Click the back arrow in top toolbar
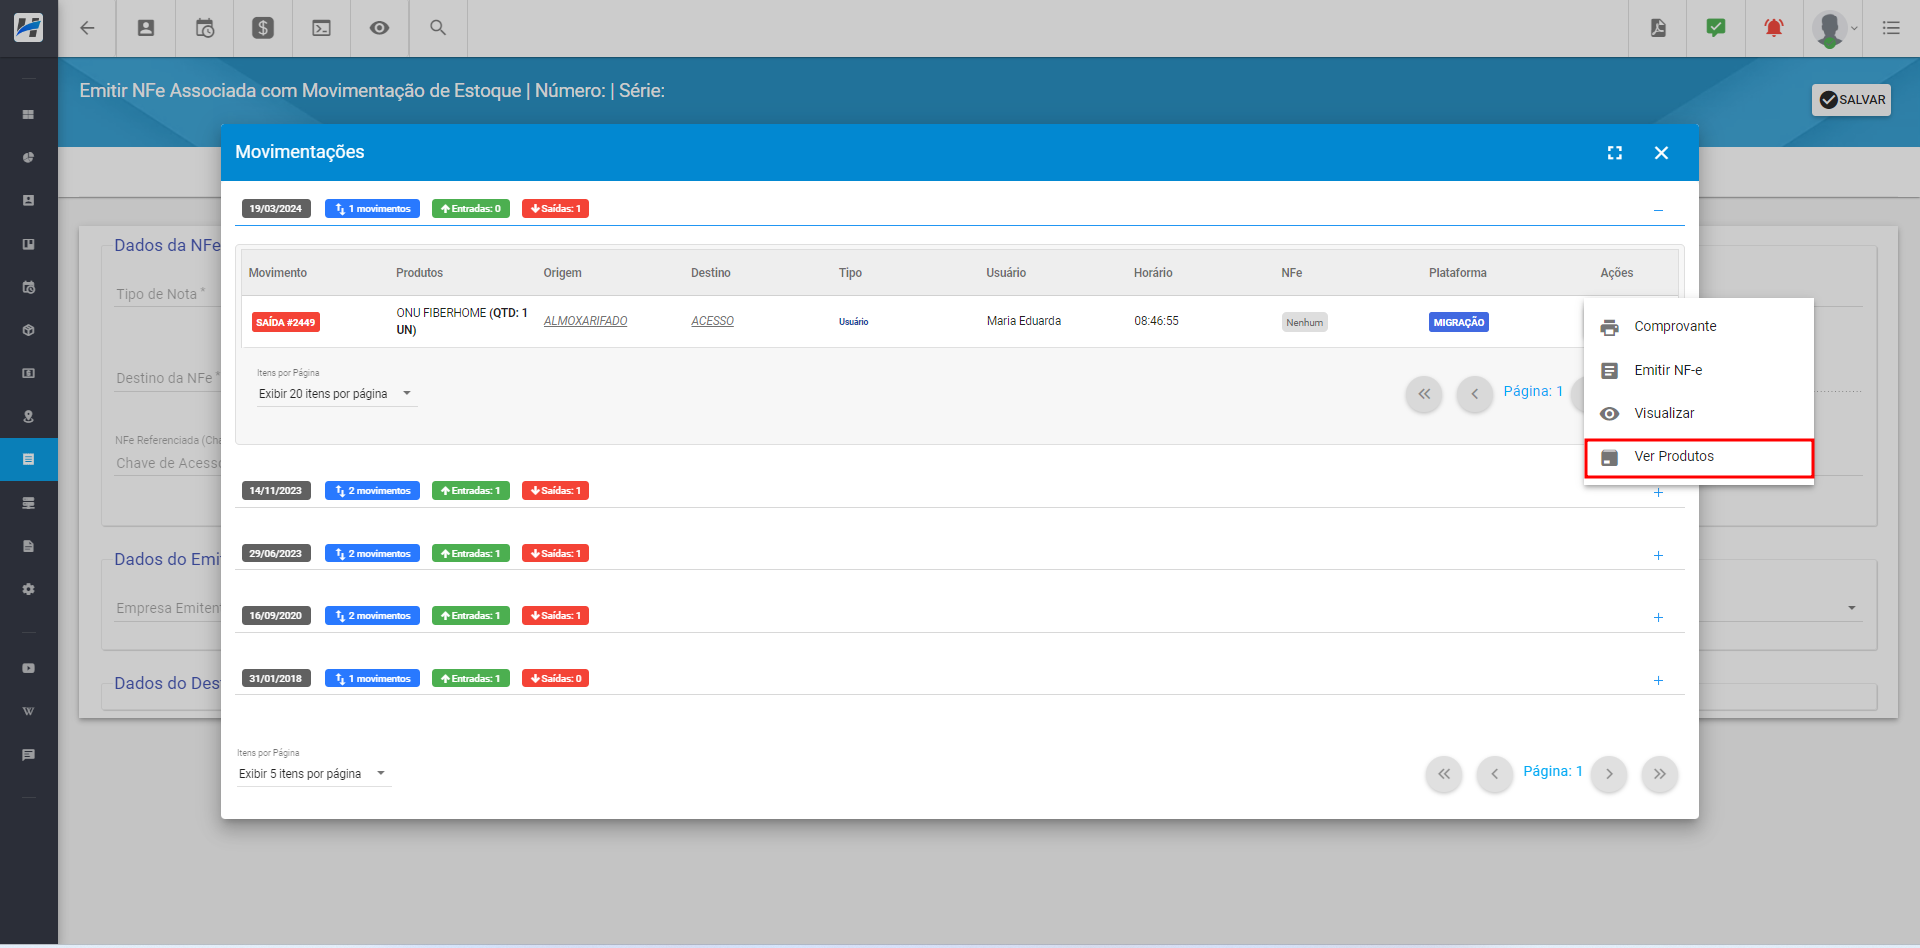Viewport: 1920px width, 948px height. [x=87, y=28]
